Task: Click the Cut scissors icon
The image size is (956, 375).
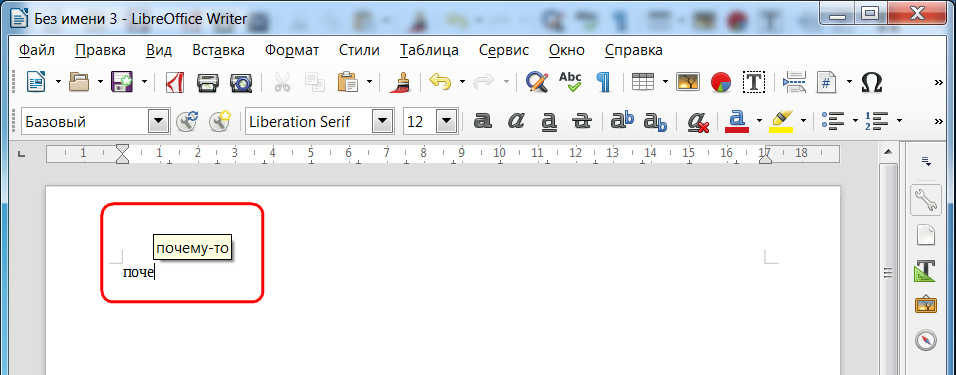Action: [282, 82]
